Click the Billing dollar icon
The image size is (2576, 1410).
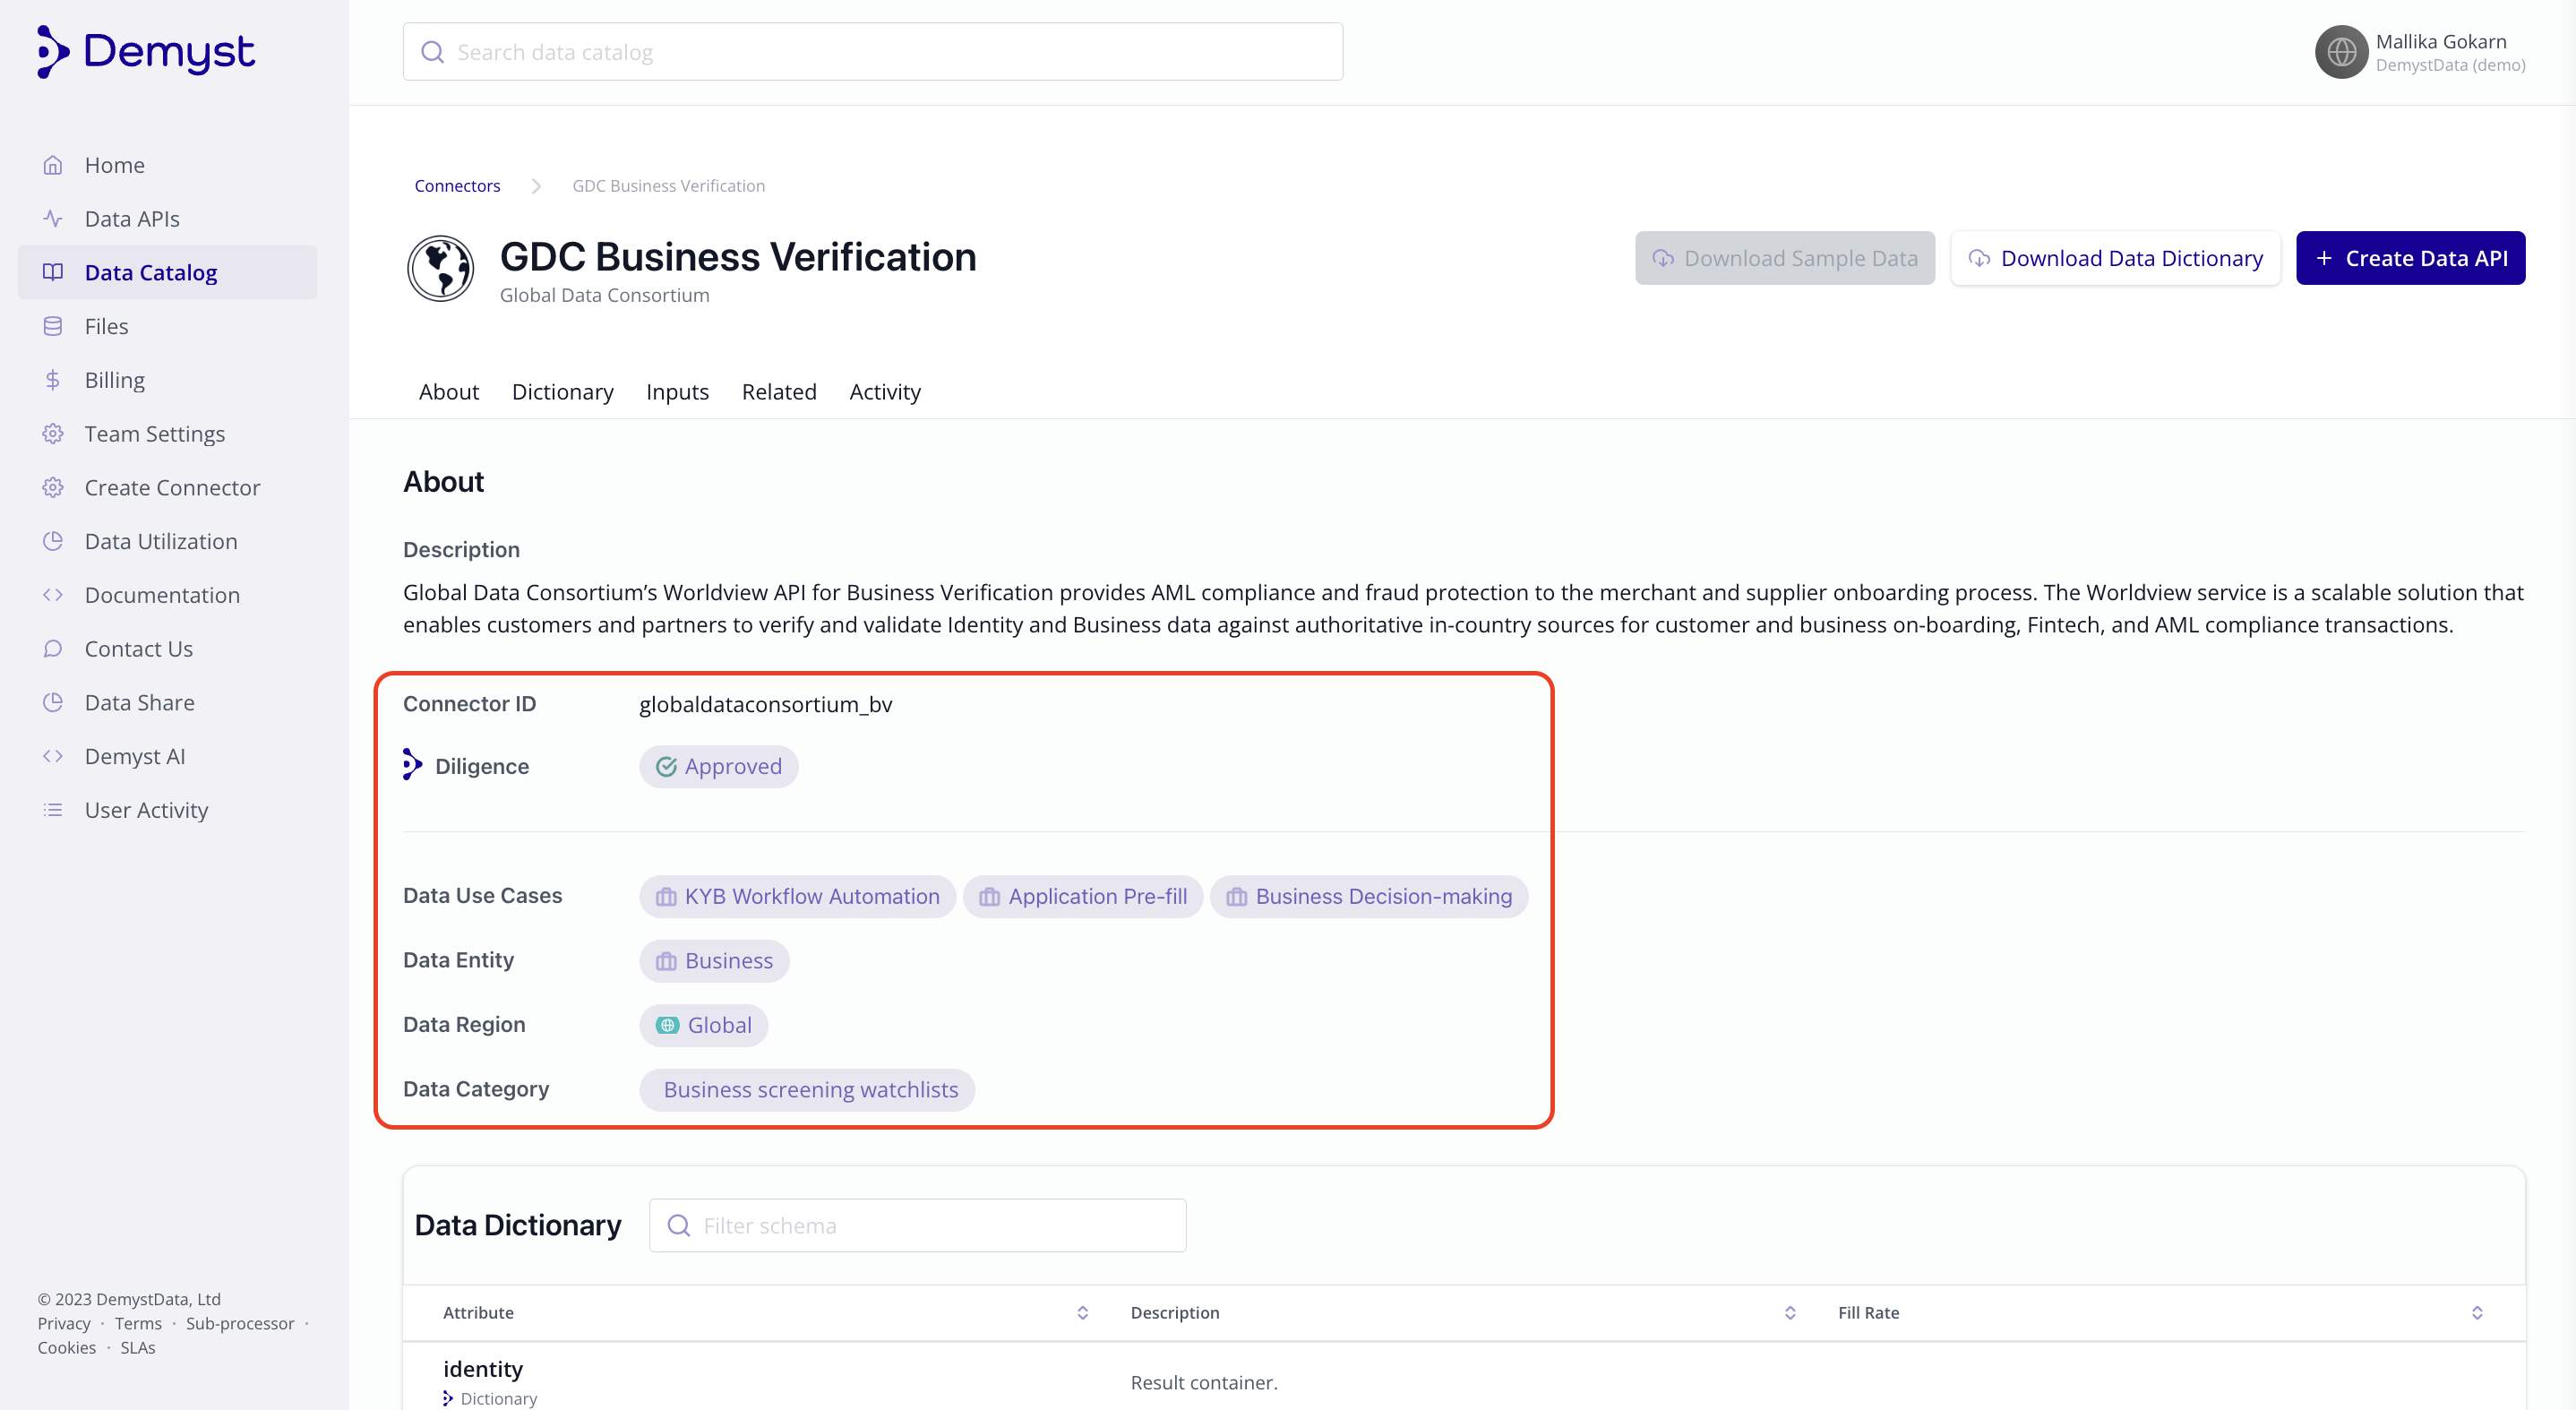53,380
